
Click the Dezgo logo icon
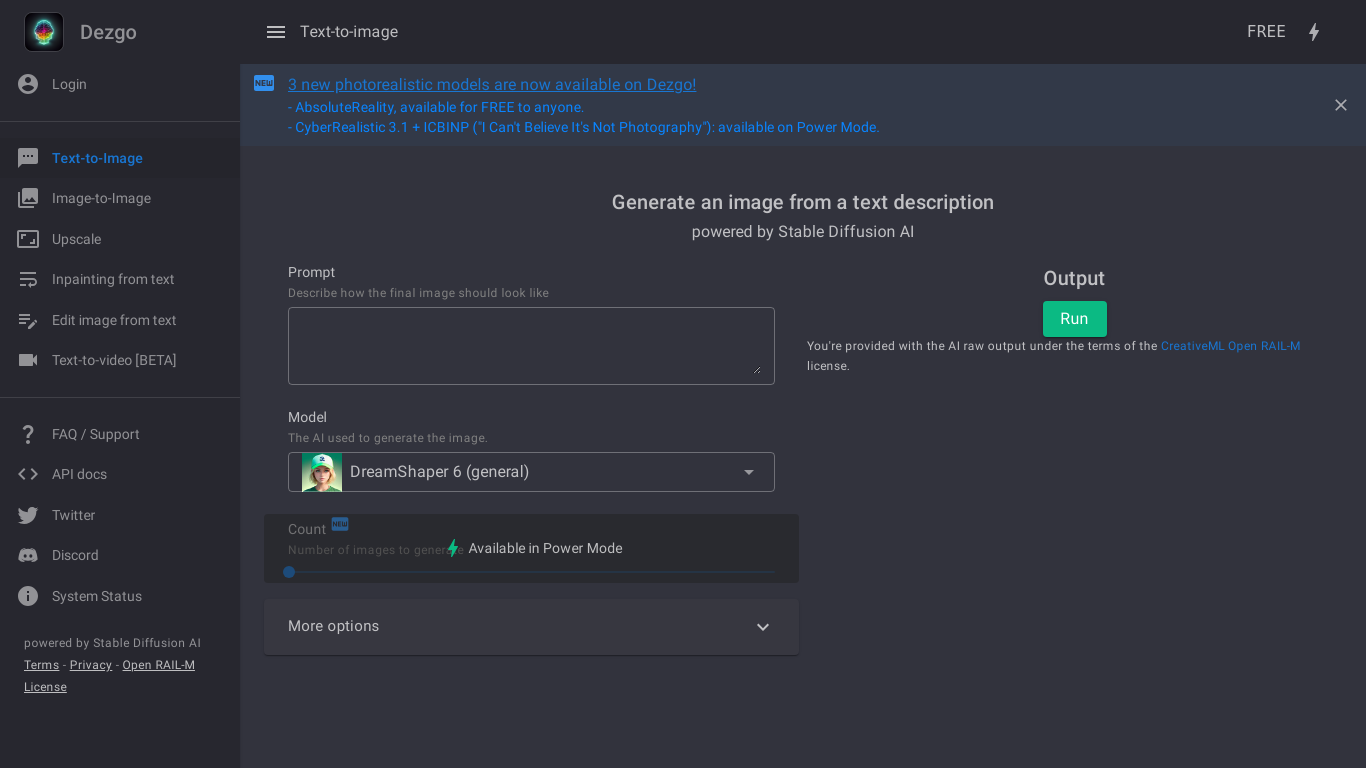coord(44,32)
